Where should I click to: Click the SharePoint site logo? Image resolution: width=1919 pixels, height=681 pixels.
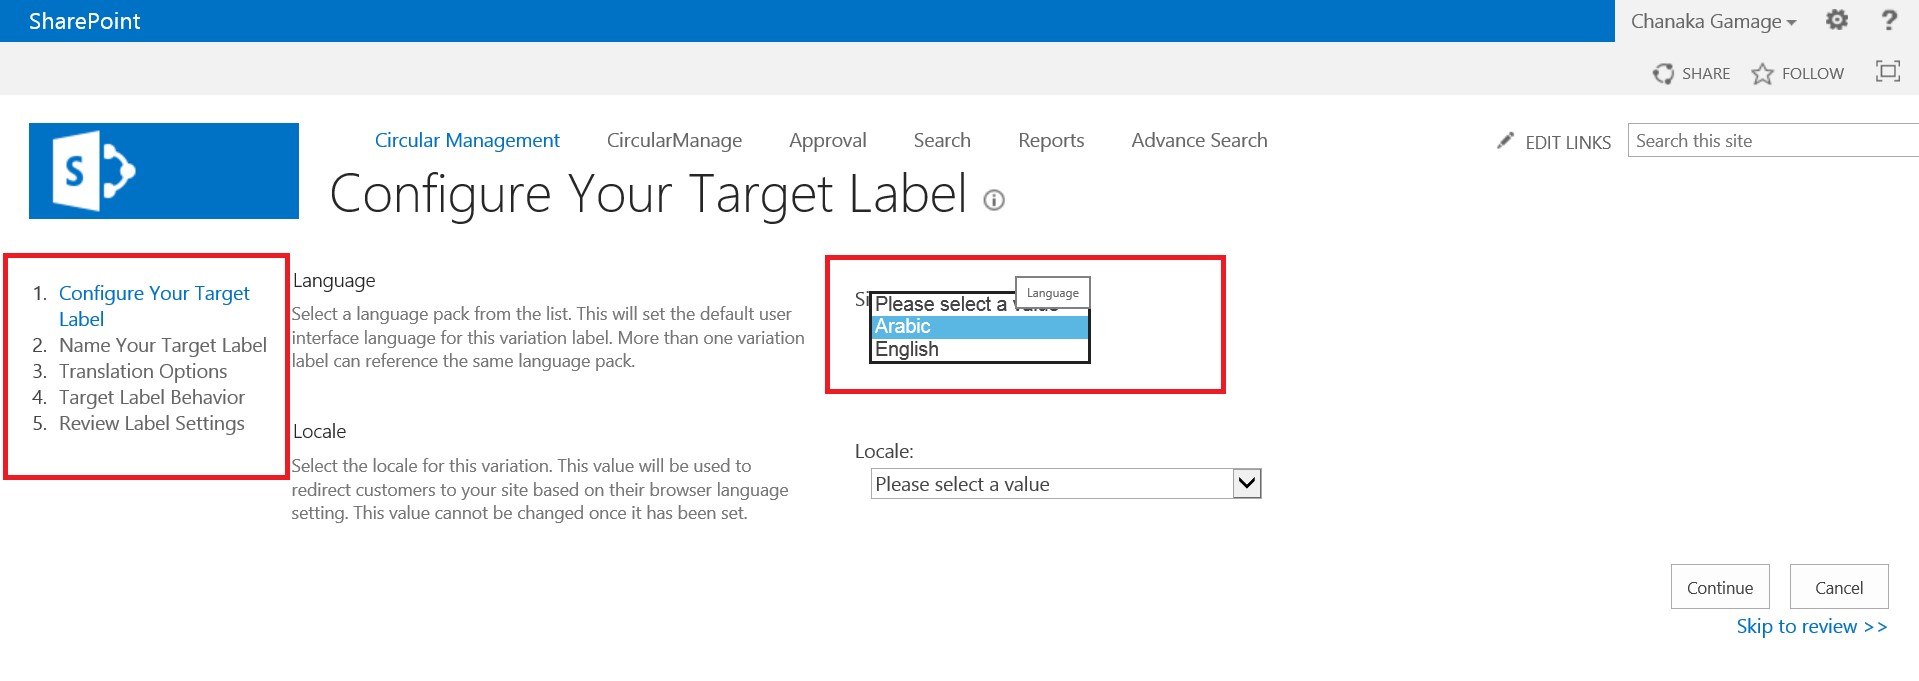(x=164, y=171)
